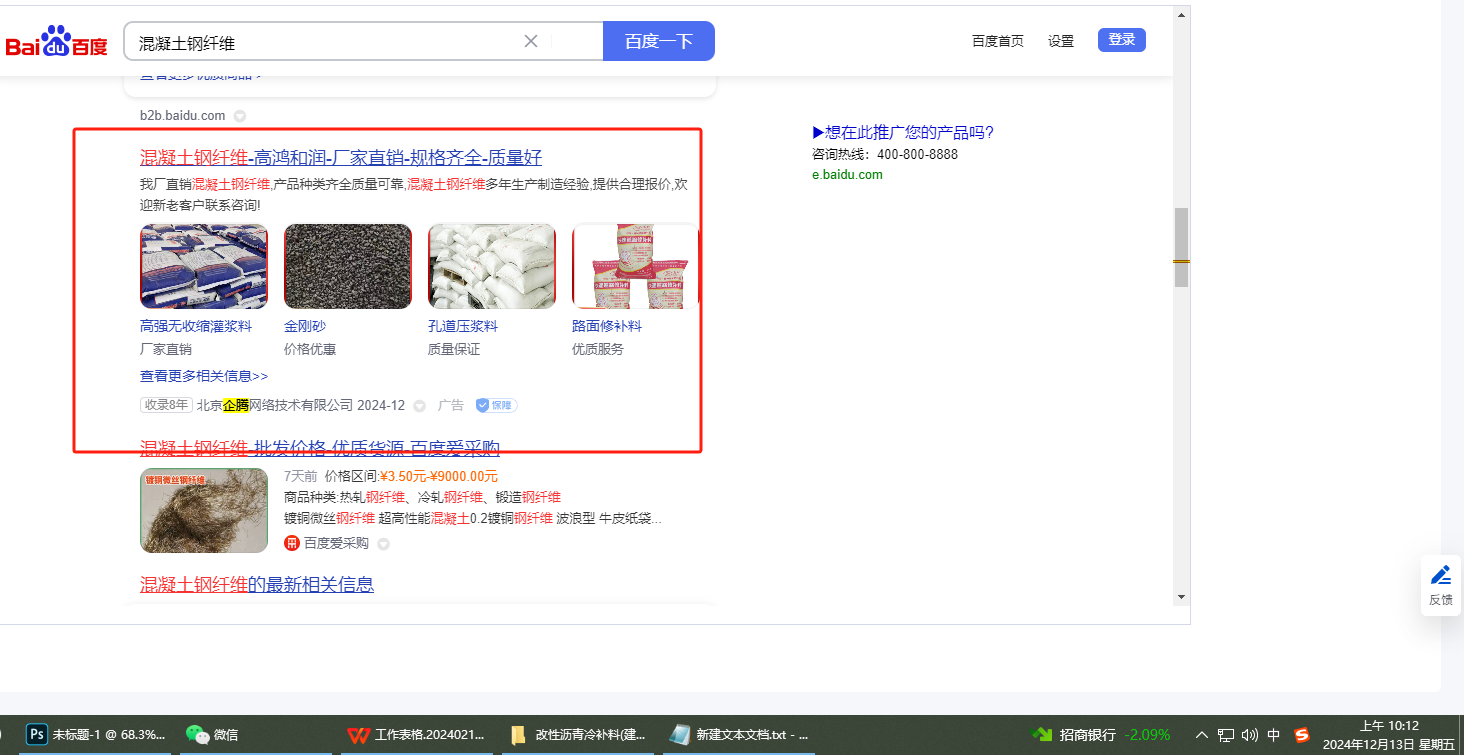Screen dimensions: 1464x755
Task: Clear the search box with the X icon
Action: [x=531, y=41]
